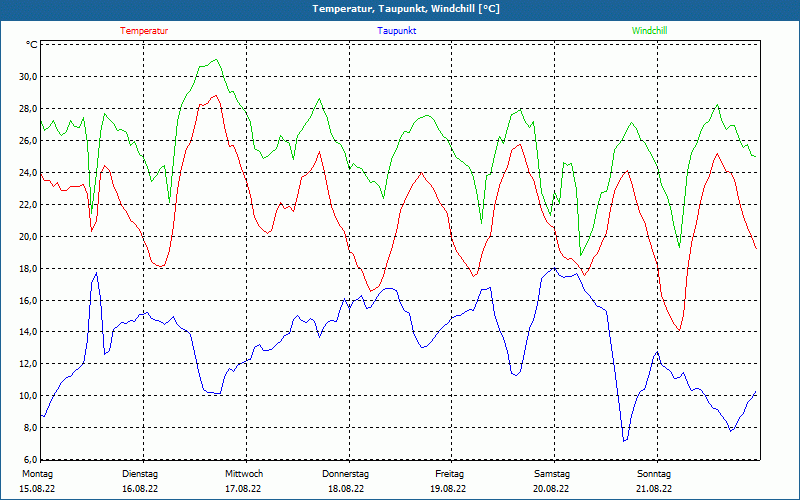Viewport: 800px width, 500px height.
Task: Click the 18,0 y-axis value
Action: [x=28, y=268]
